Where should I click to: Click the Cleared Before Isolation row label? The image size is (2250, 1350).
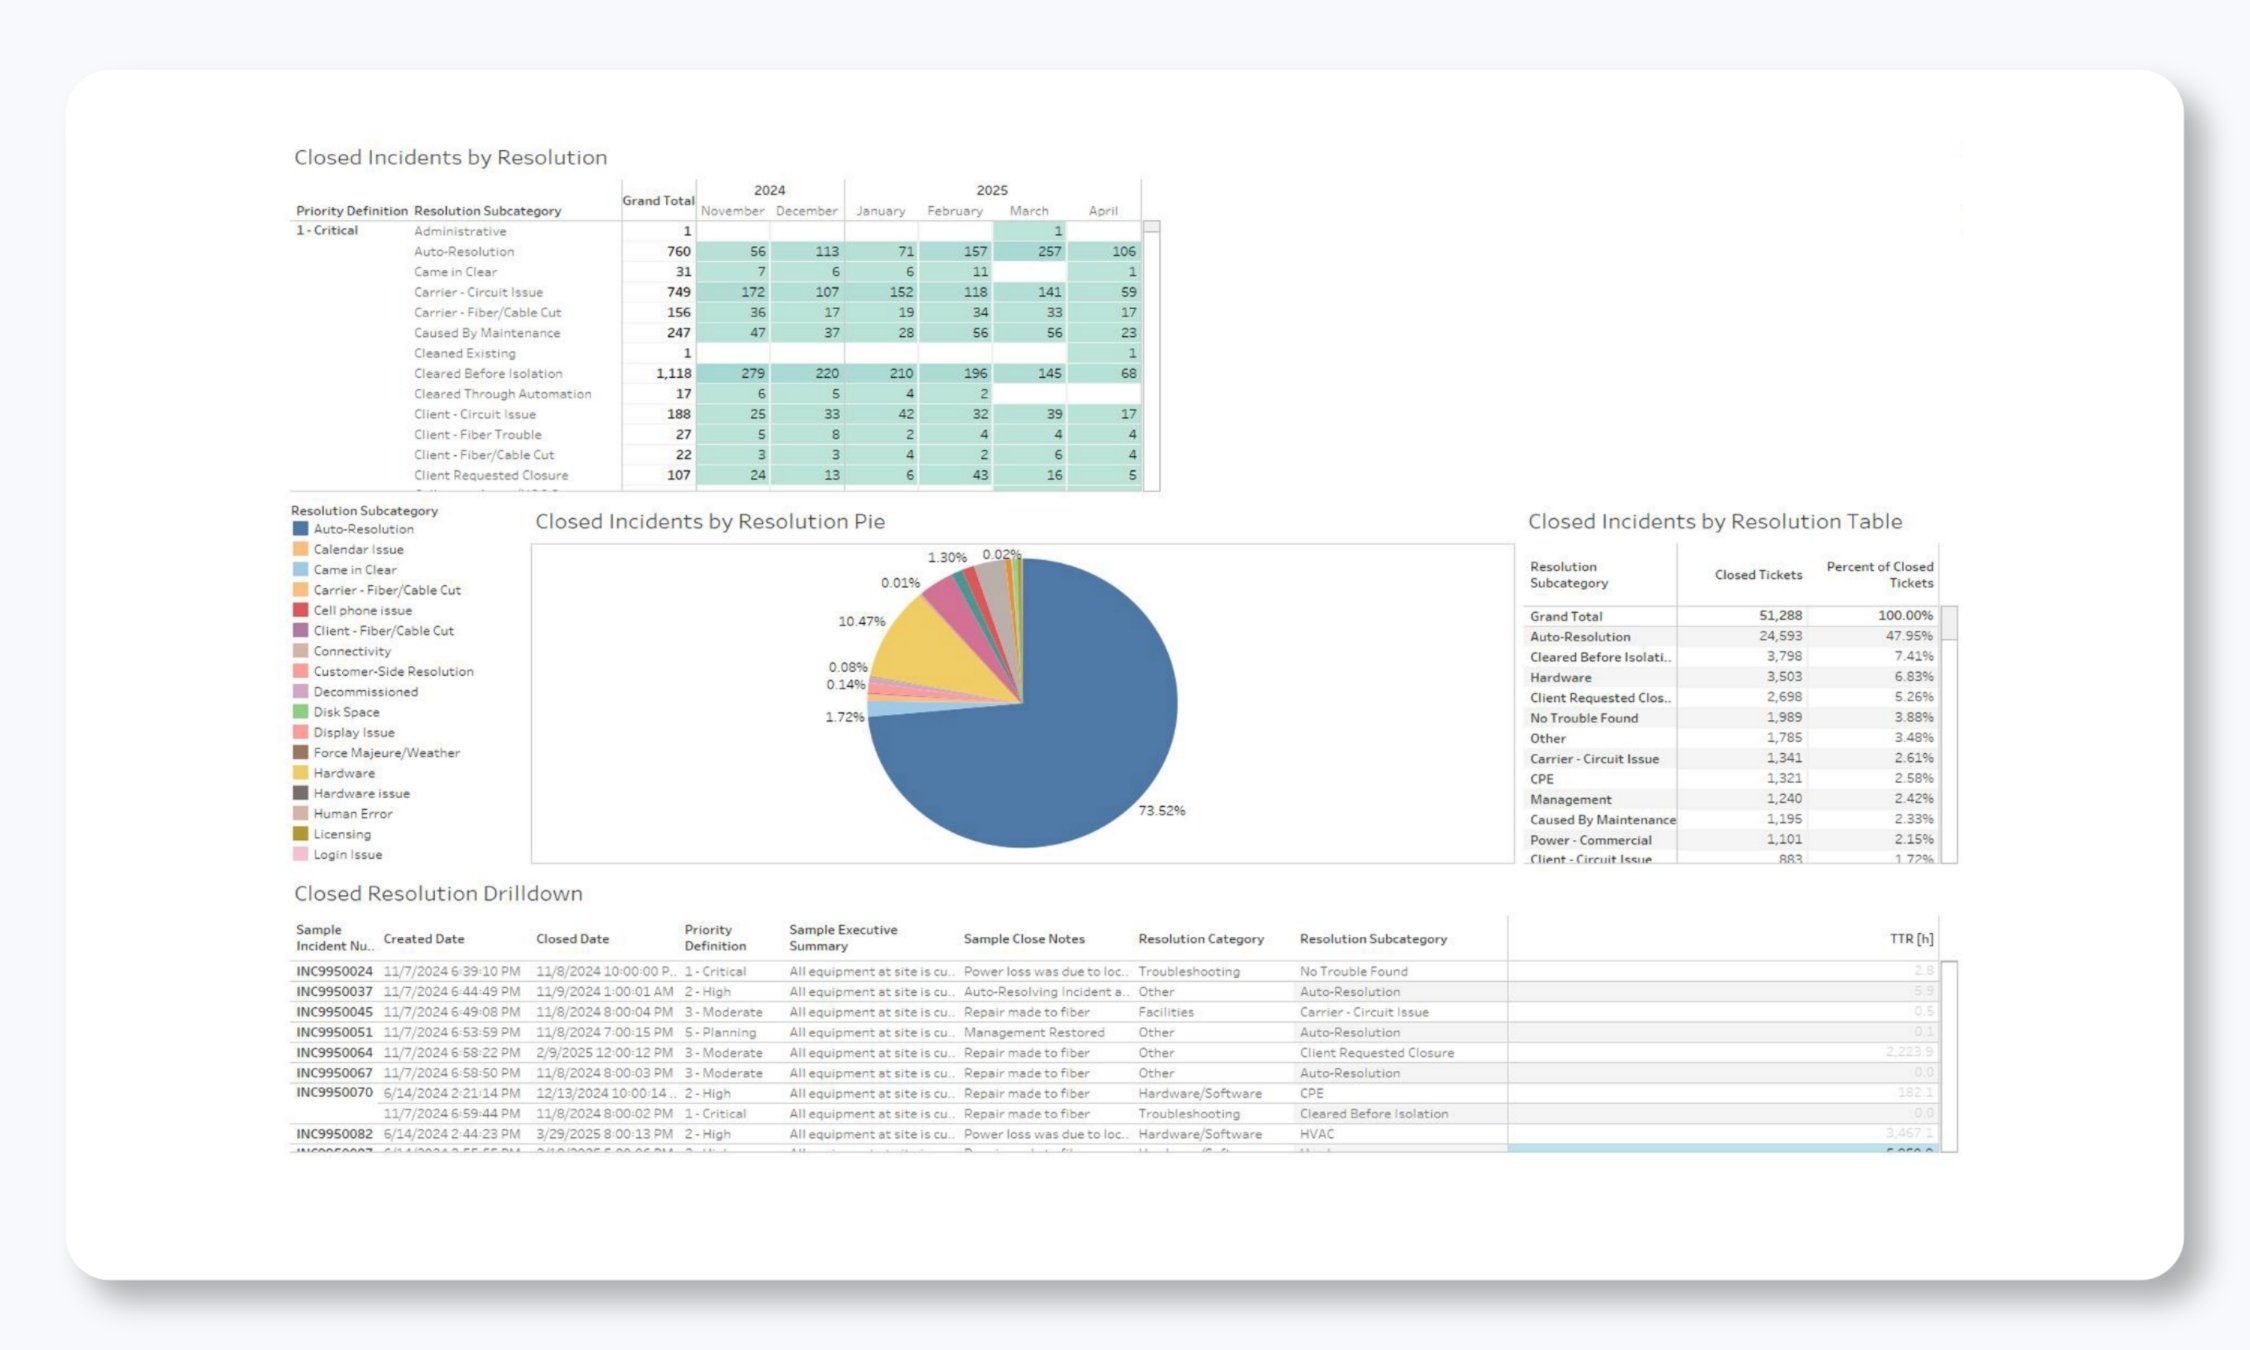pyautogui.click(x=488, y=373)
